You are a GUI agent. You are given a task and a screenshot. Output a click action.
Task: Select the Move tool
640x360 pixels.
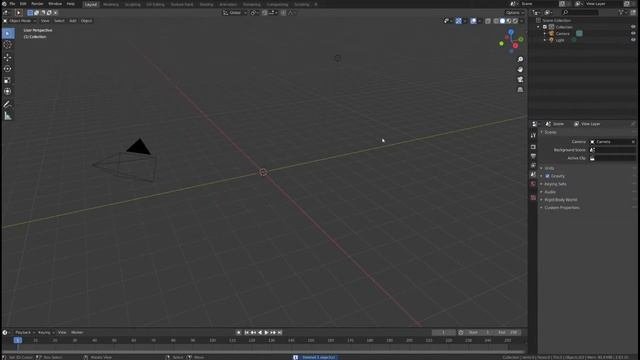pyautogui.click(x=8, y=58)
